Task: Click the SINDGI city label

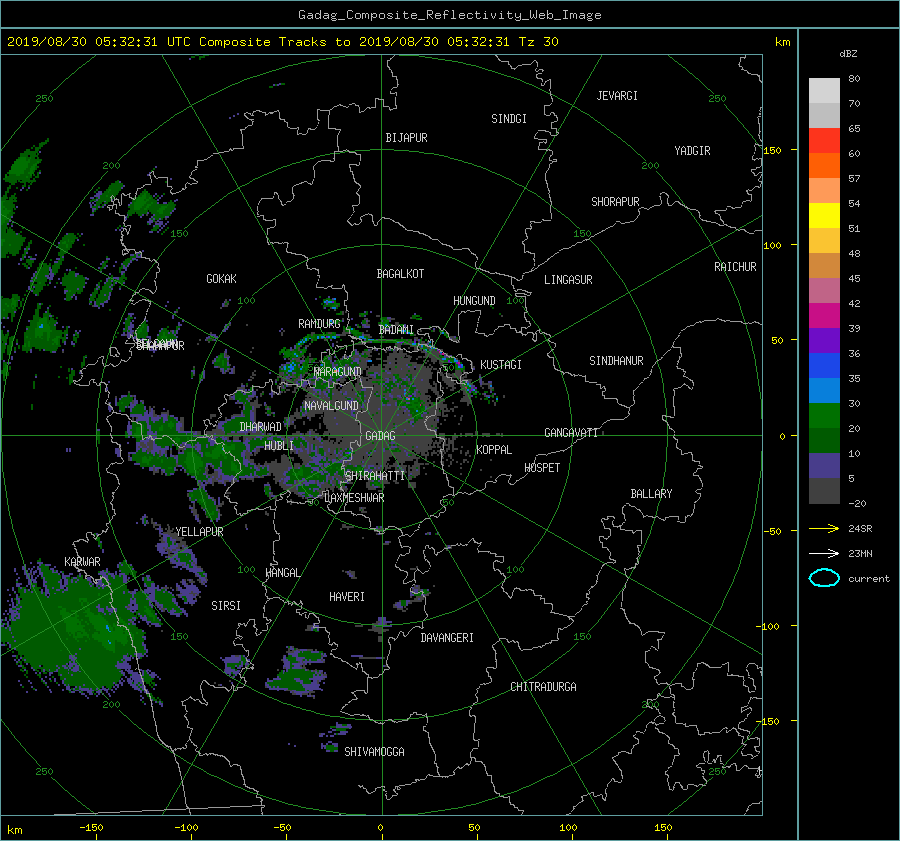Action: pos(509,119)
